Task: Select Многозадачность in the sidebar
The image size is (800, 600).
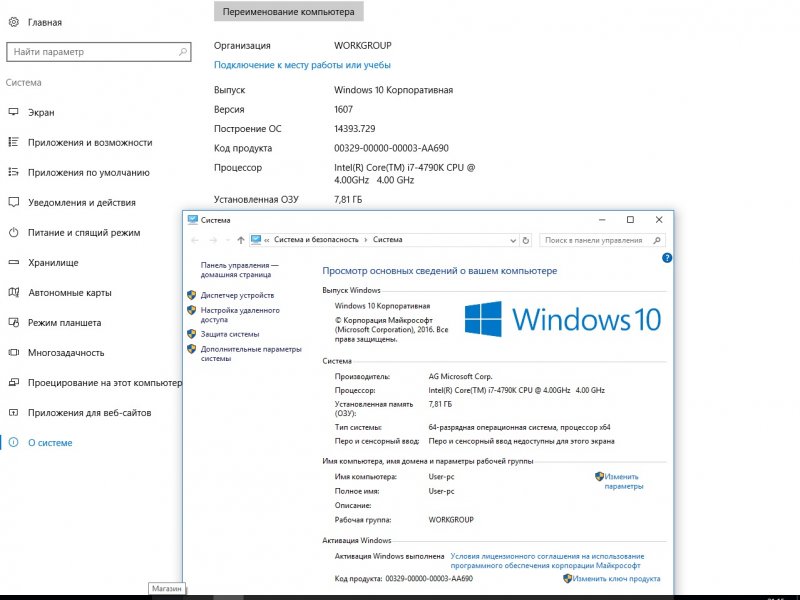Action: 66,353
